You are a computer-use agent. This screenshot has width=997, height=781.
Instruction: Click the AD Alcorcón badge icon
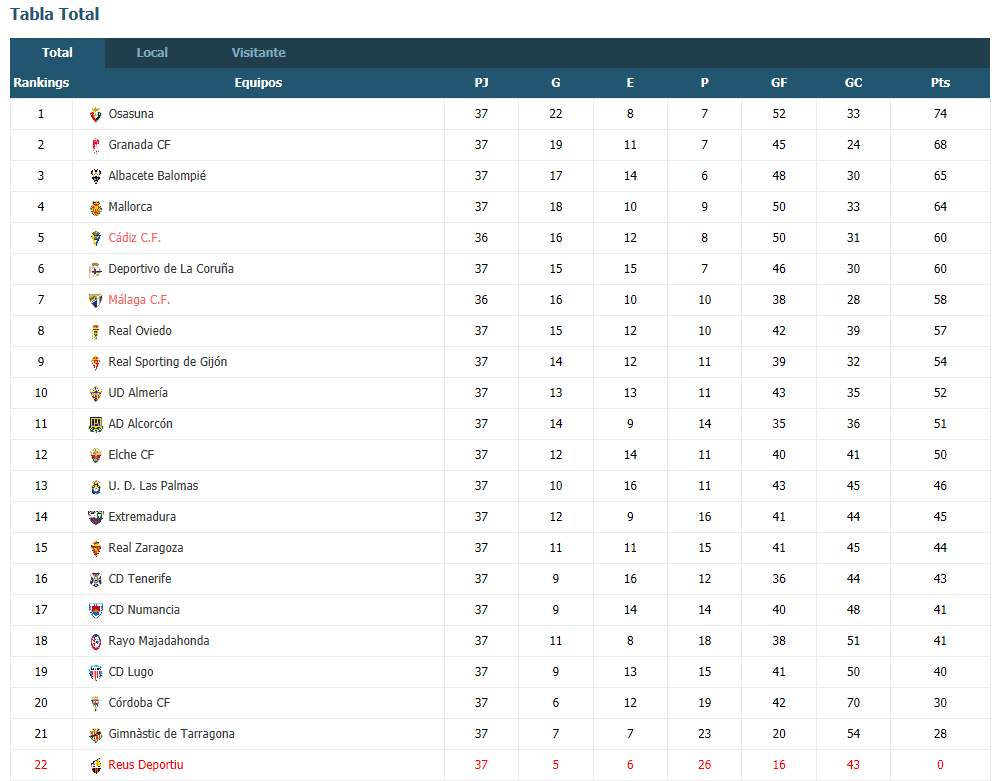(x=95, y=424)
